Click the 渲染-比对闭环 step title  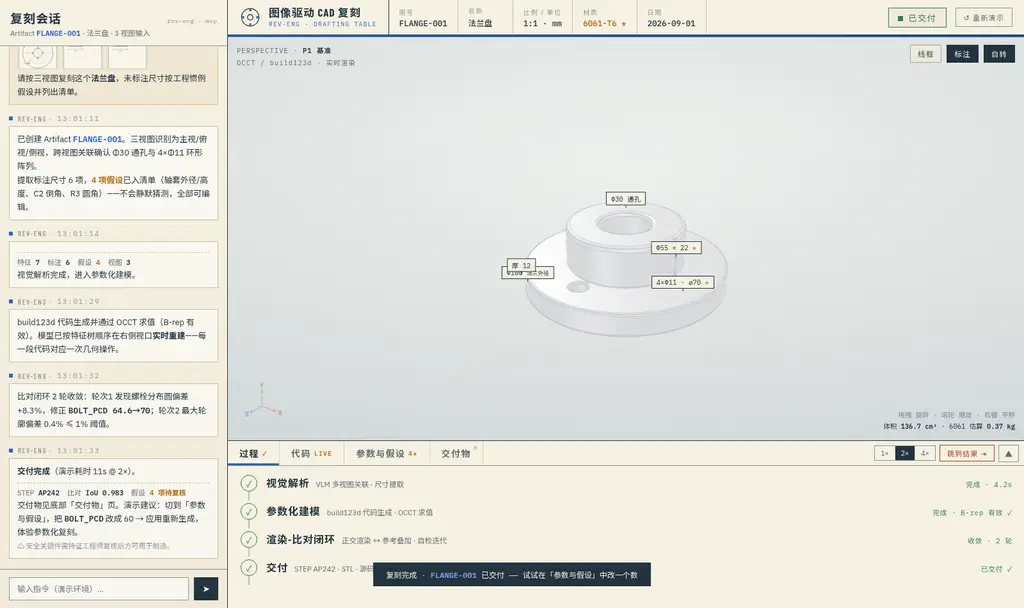(300, 539)
